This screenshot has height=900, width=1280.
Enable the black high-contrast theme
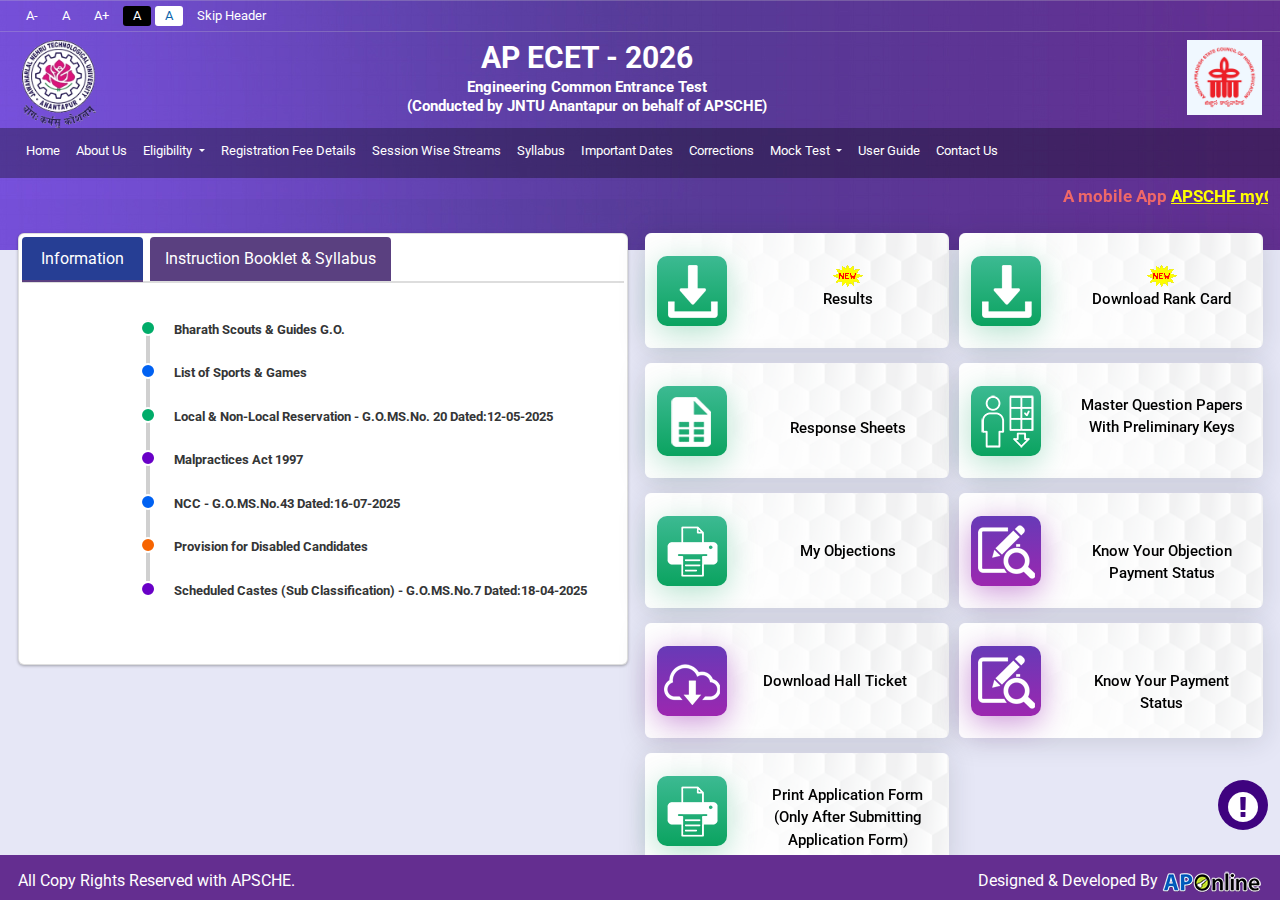point(137,16)
